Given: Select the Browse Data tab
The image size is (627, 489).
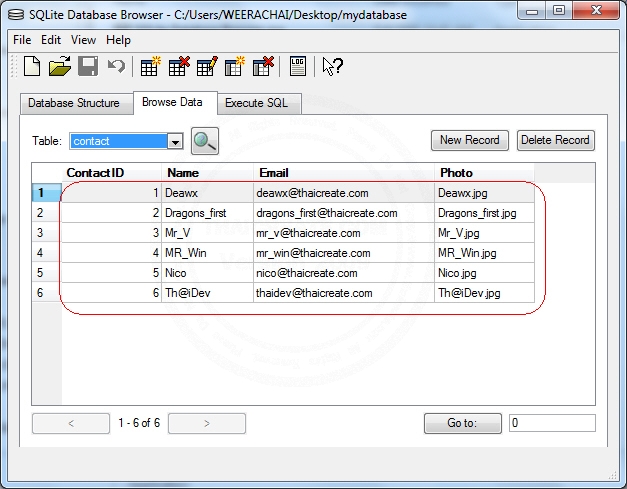Looking at the screenshot, I should pyautogui.click(x=175, y=102).
